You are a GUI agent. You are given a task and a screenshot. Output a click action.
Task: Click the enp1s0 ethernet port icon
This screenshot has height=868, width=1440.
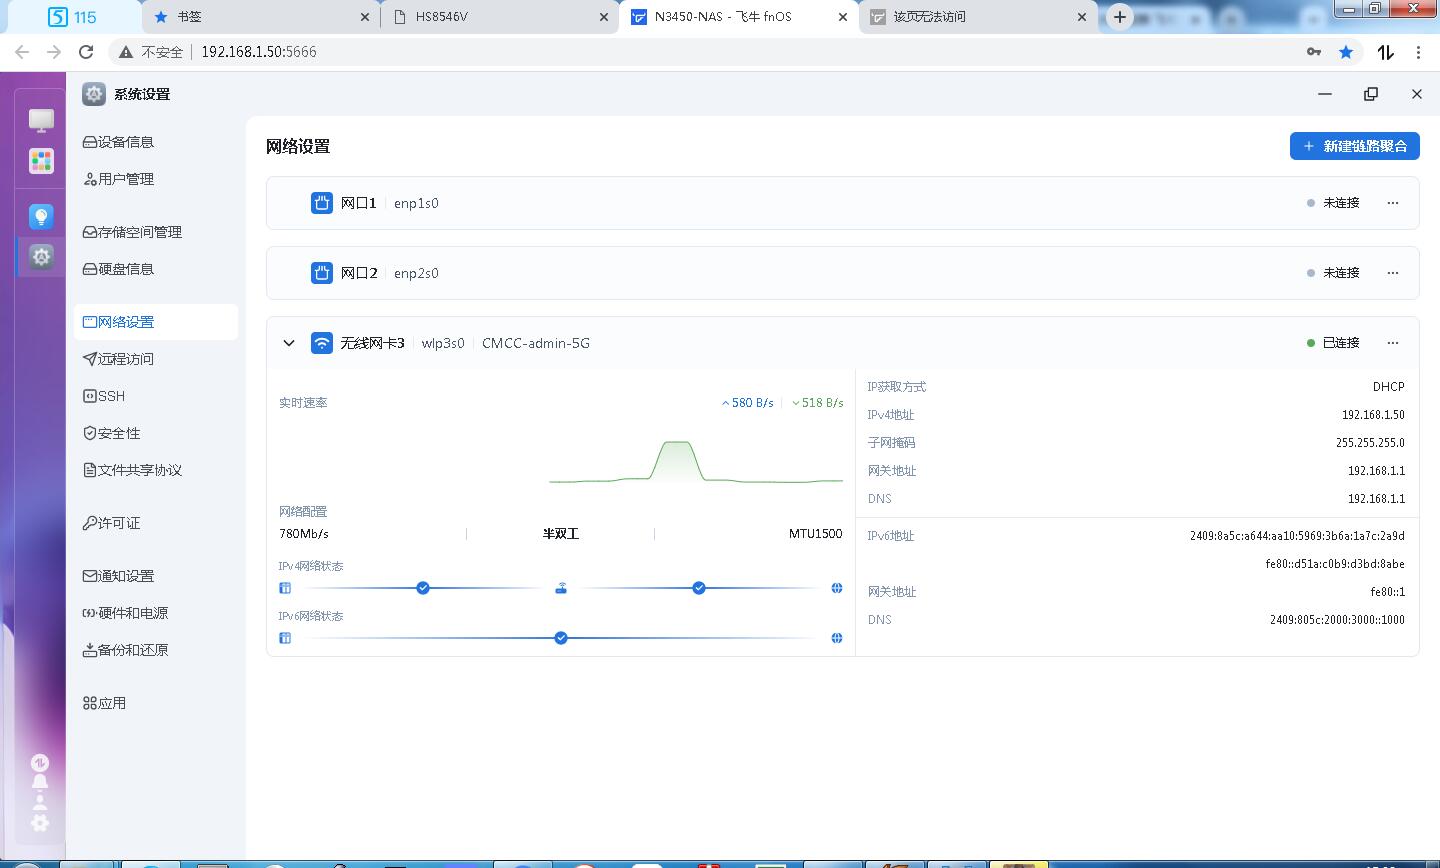coord(321,203)
